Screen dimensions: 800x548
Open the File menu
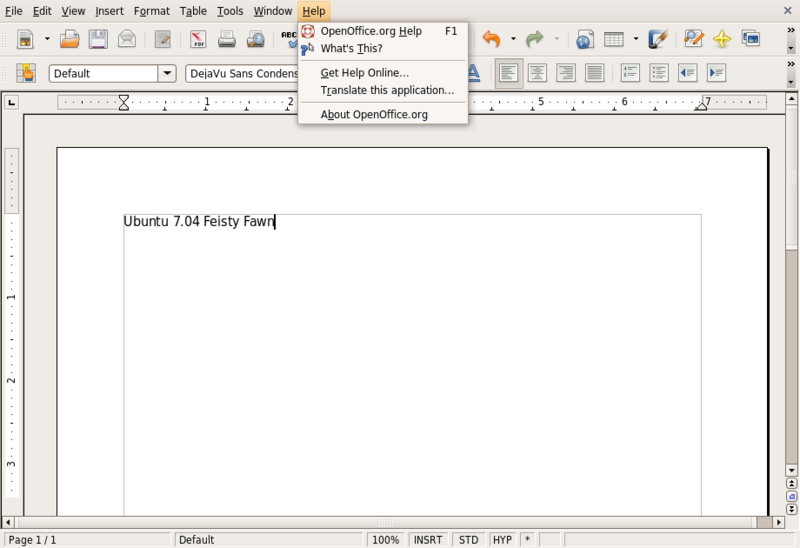click(x=14, y=11)
